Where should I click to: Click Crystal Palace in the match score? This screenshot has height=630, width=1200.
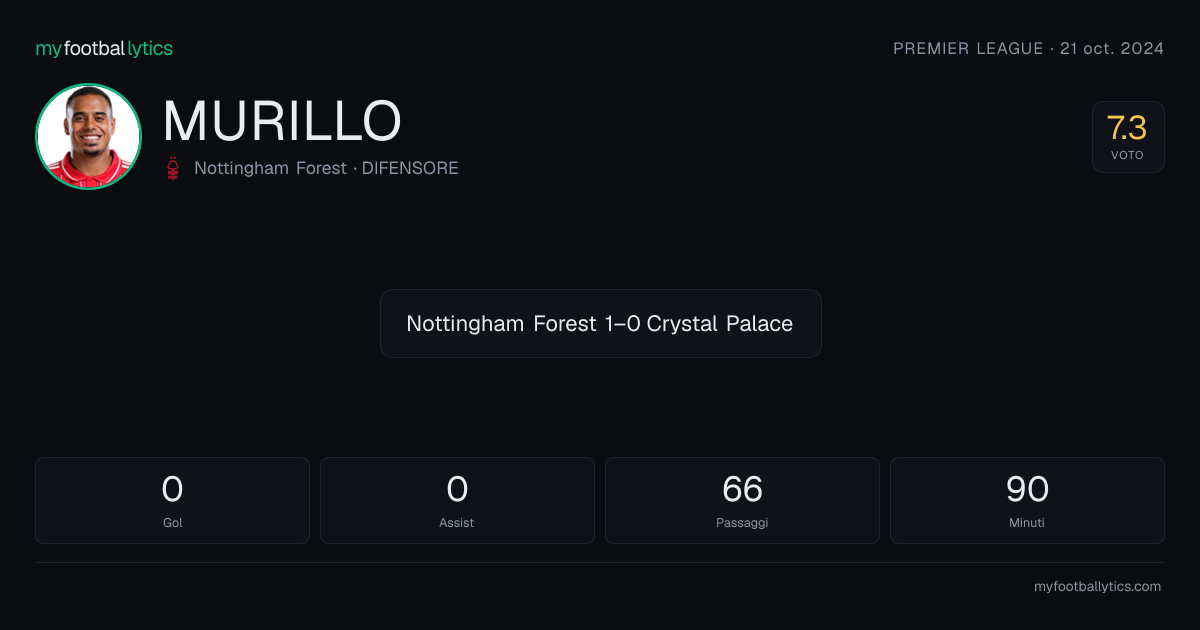coord(720,324)
